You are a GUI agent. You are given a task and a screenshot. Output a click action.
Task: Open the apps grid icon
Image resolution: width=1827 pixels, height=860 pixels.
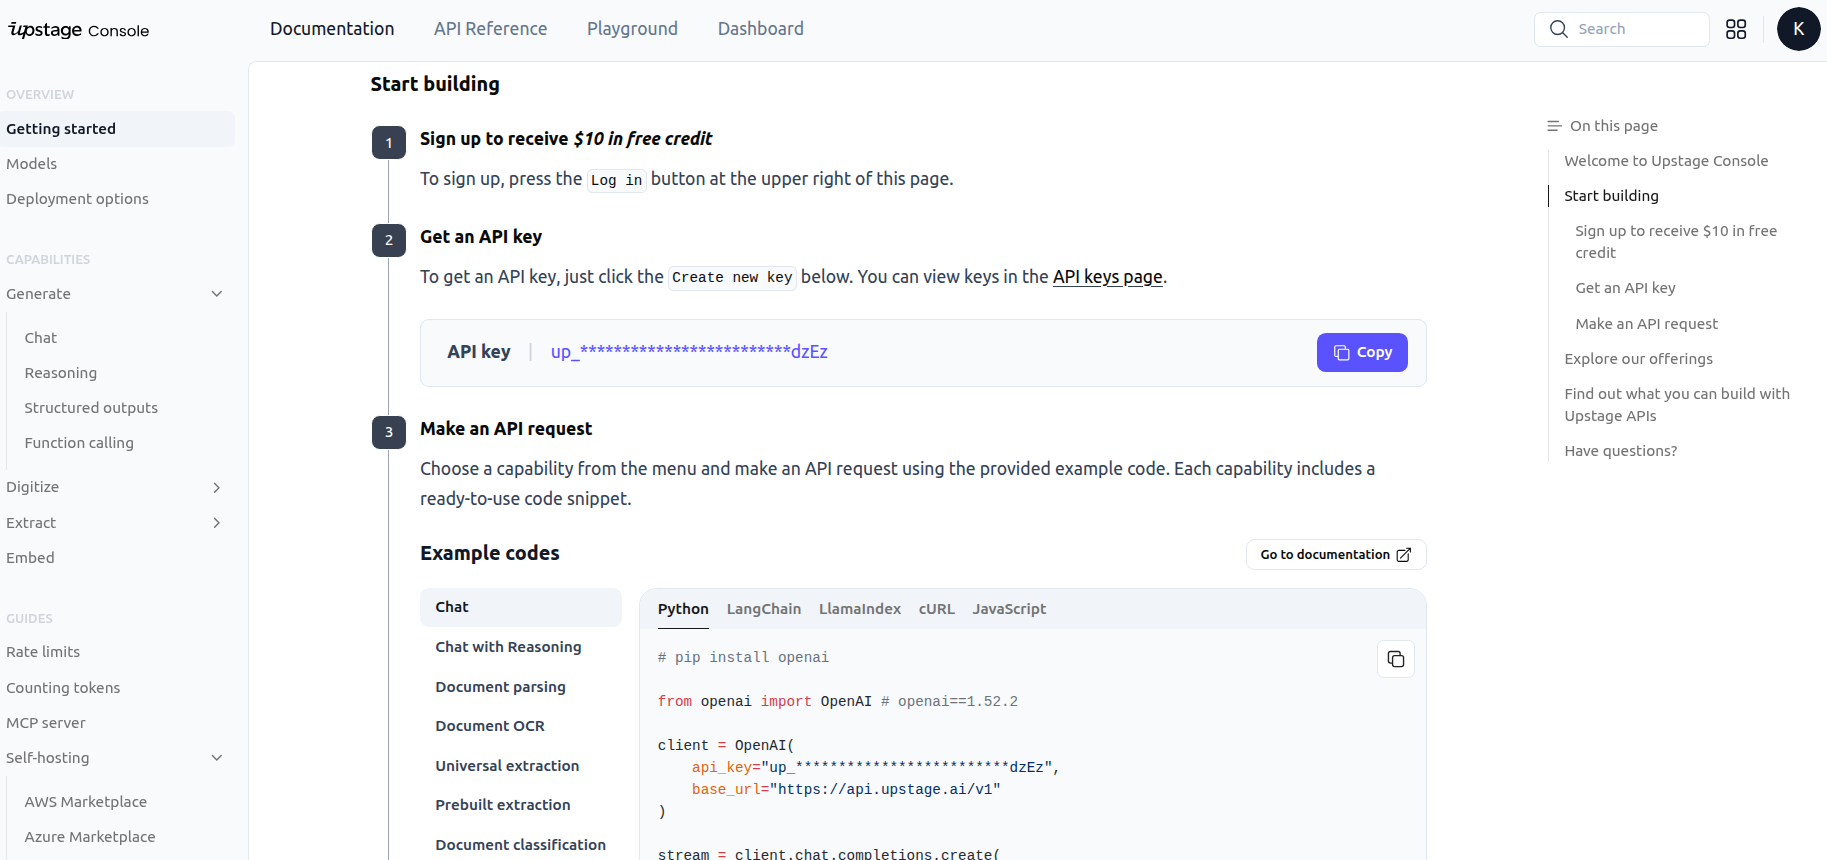(x=1736, y=29)
